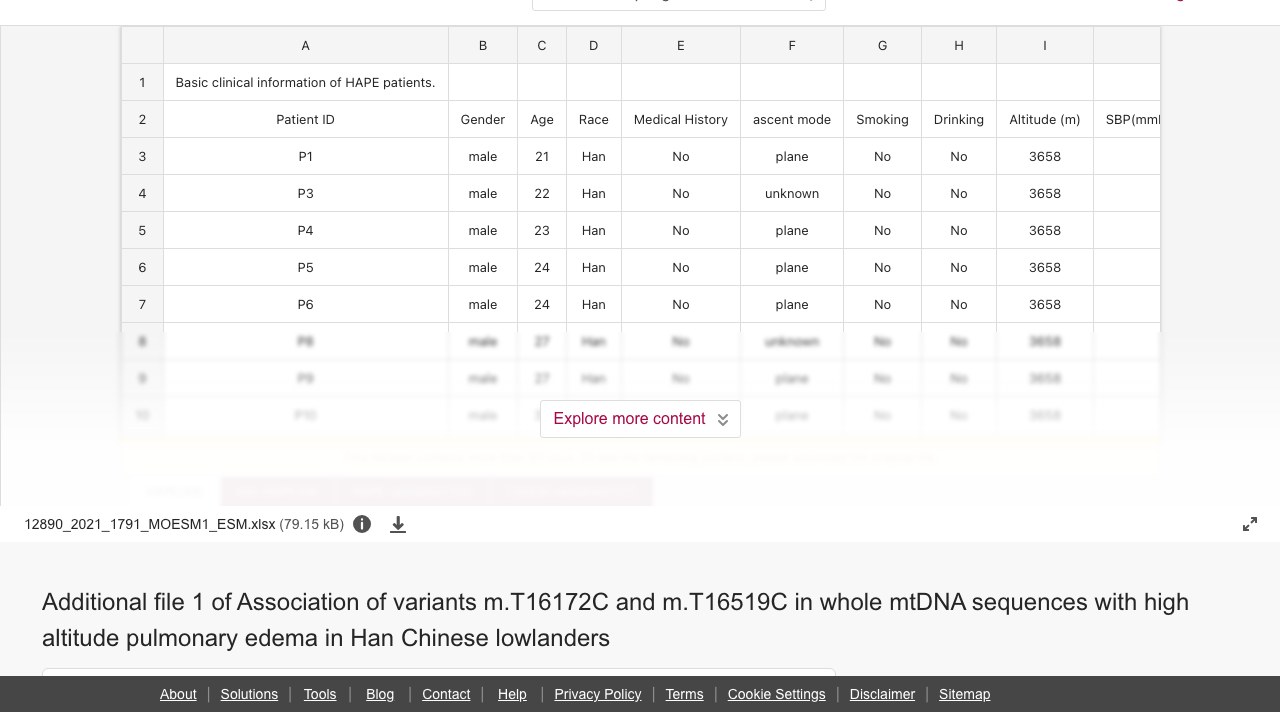Select the 'Drinking' header cell

pyautogui.click(x=959, y=119)
